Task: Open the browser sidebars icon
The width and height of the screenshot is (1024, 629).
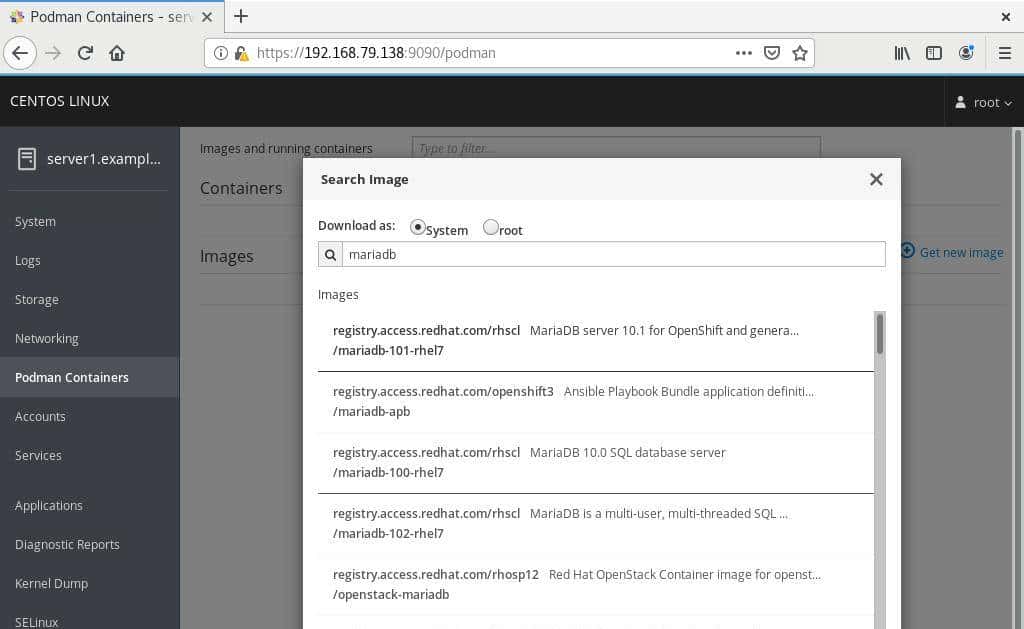Action: click(x=933, y=52)
